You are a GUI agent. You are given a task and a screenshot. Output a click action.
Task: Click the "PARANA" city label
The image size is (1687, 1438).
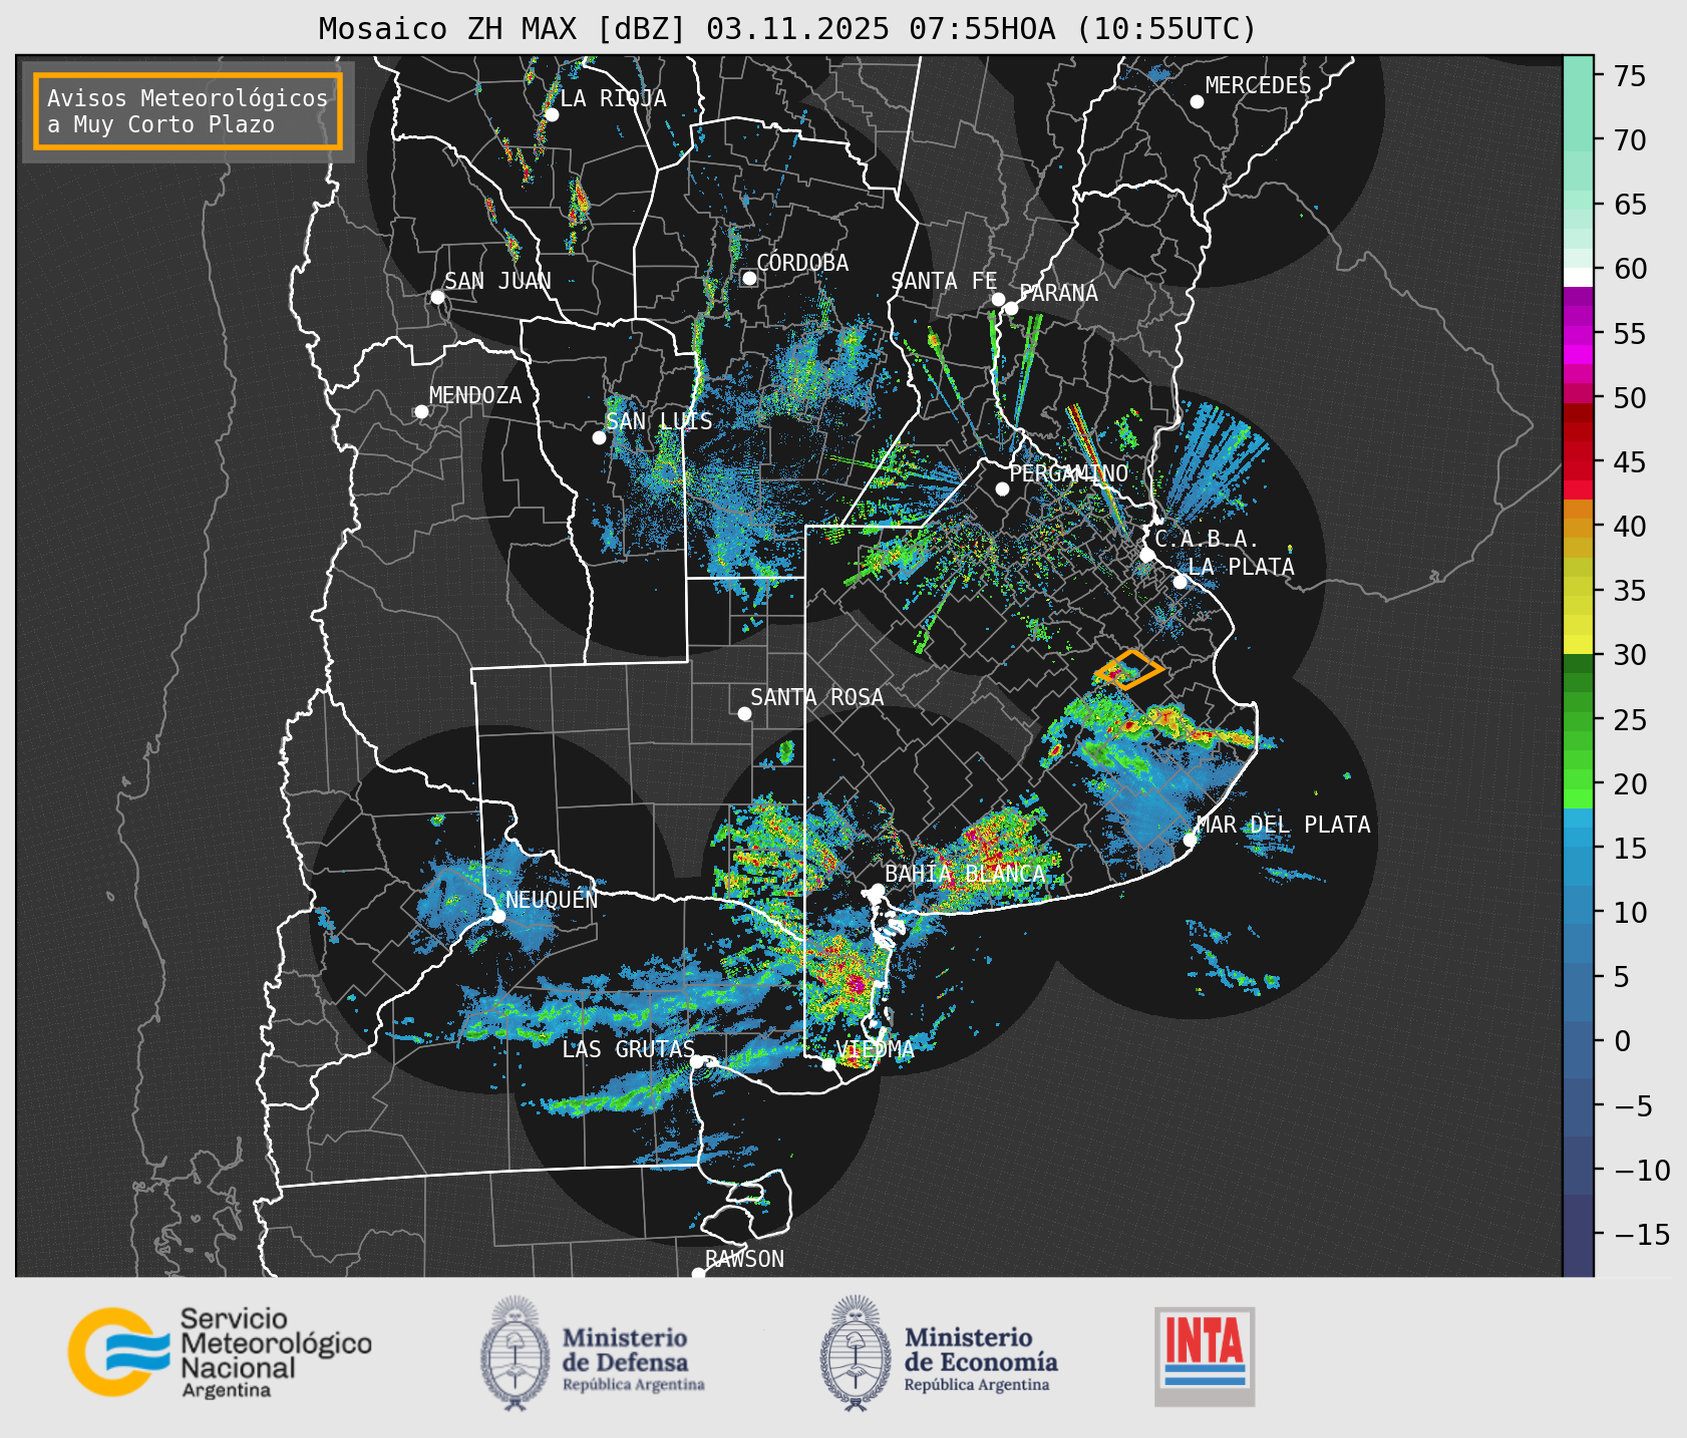click(1058, 293)
